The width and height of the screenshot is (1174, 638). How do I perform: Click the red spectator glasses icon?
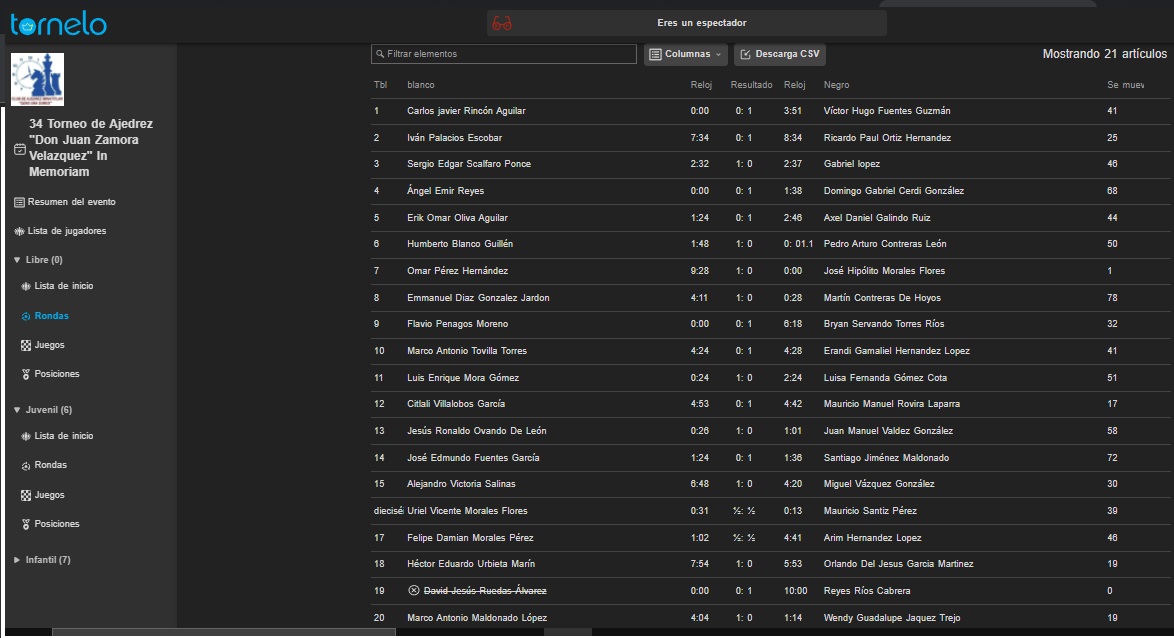pyautogui.click(x=502, y=23)
